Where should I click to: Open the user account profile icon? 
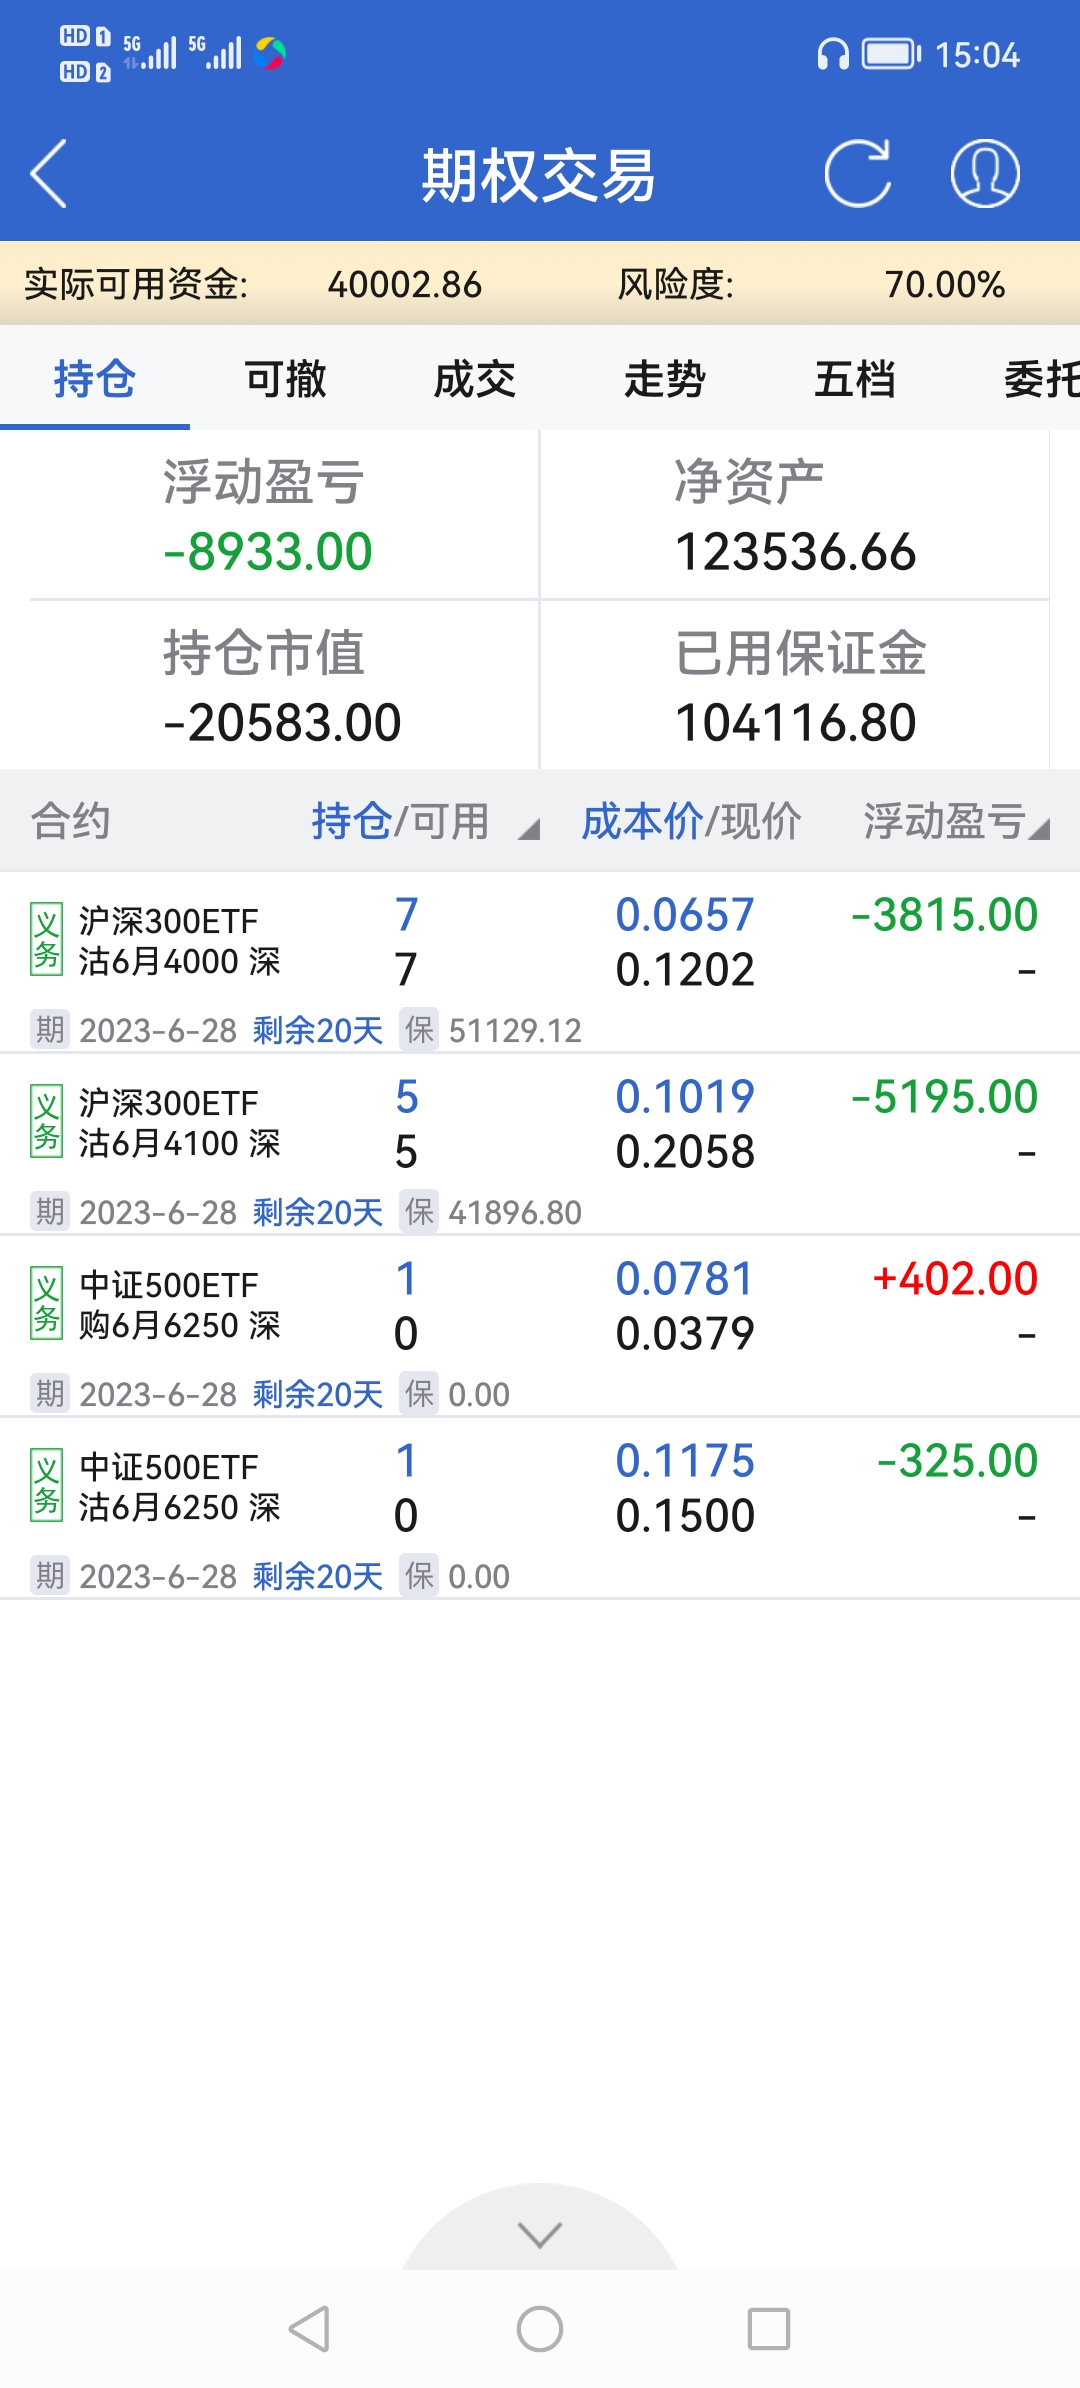(x=984, y=174)
